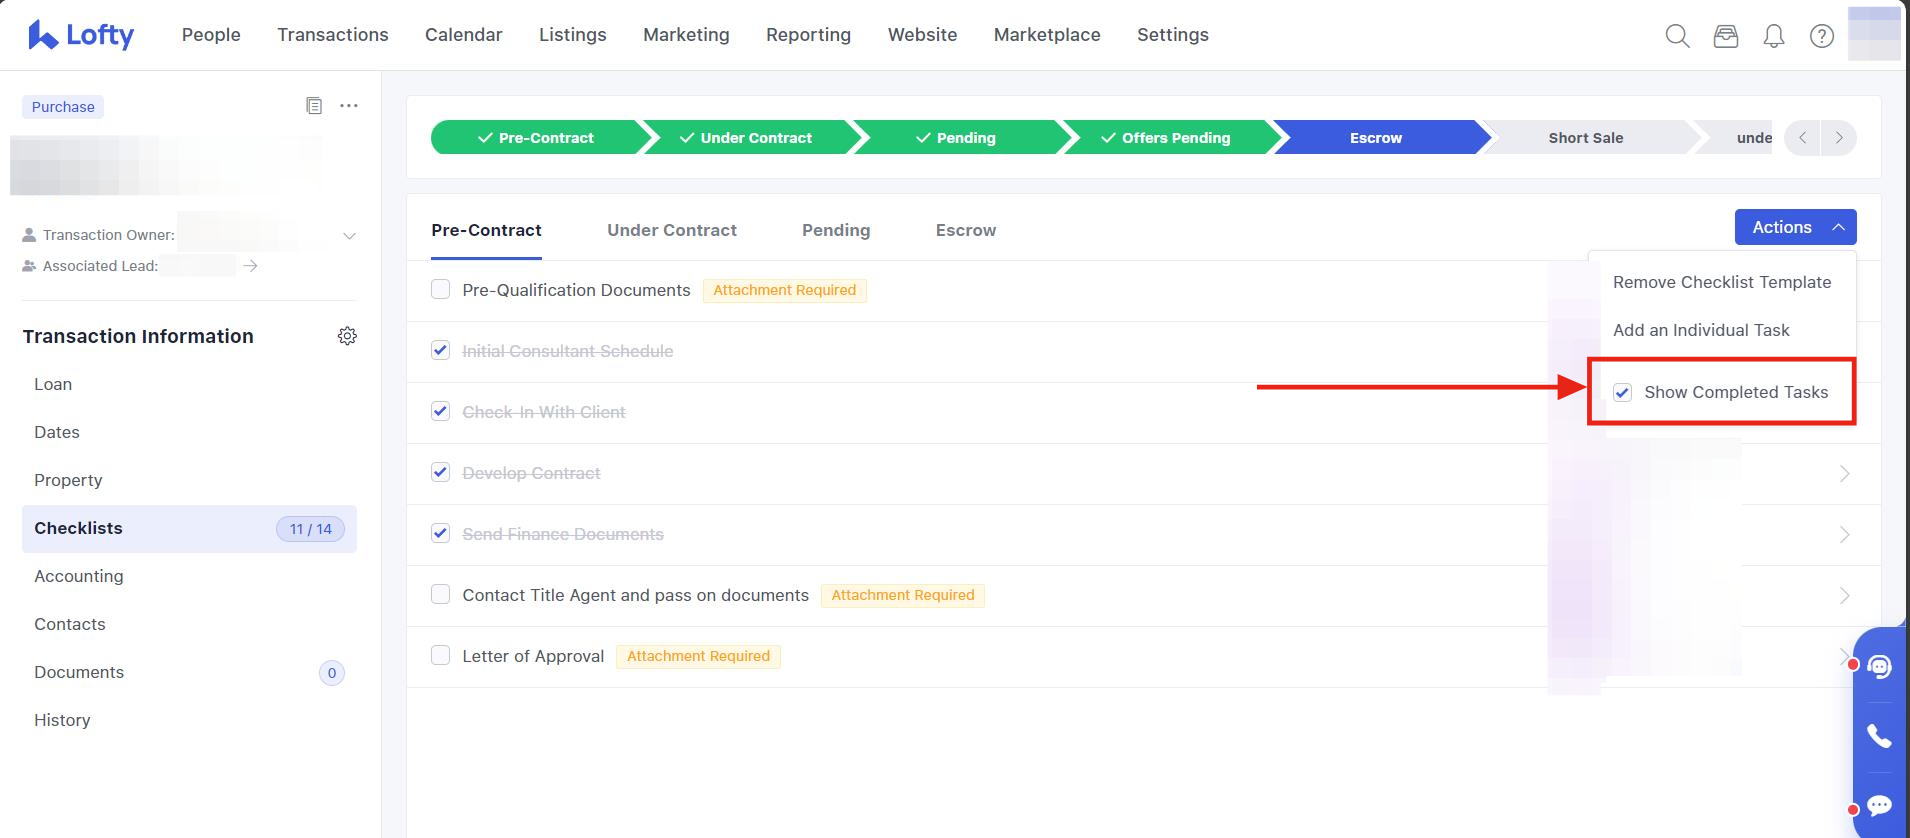Collapse the Actions dropdown button
1910x838 pixels.
(1794, 227)
